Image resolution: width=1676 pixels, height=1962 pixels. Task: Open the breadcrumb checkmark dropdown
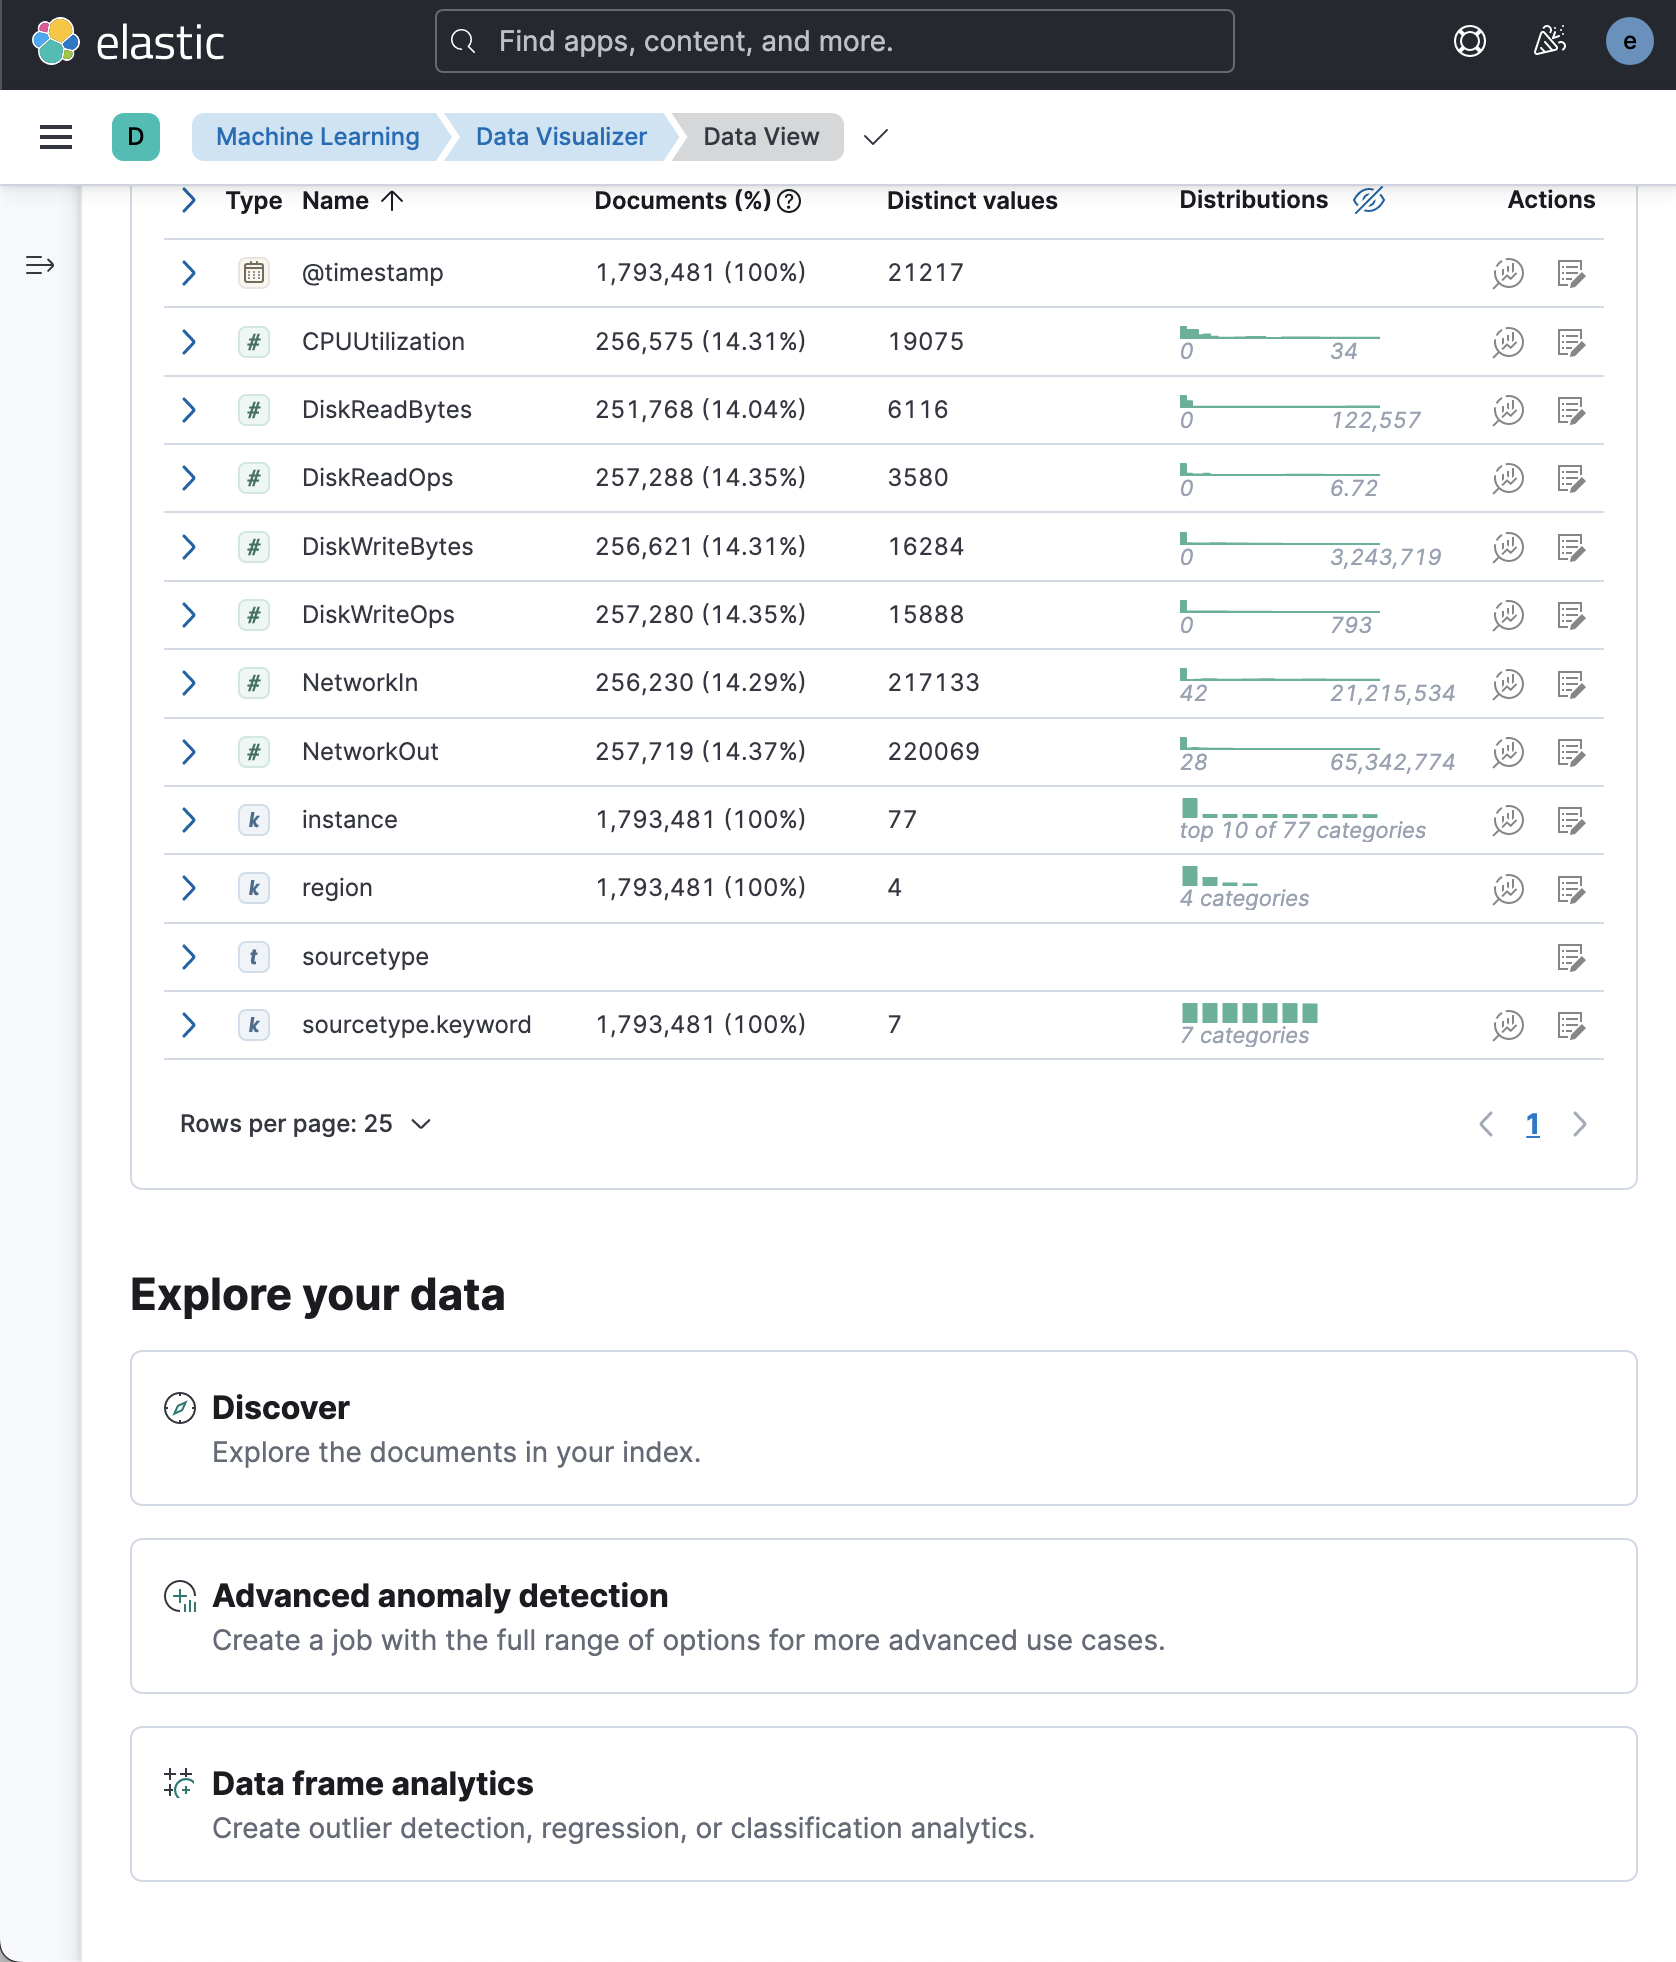click(x=876, y=137)
